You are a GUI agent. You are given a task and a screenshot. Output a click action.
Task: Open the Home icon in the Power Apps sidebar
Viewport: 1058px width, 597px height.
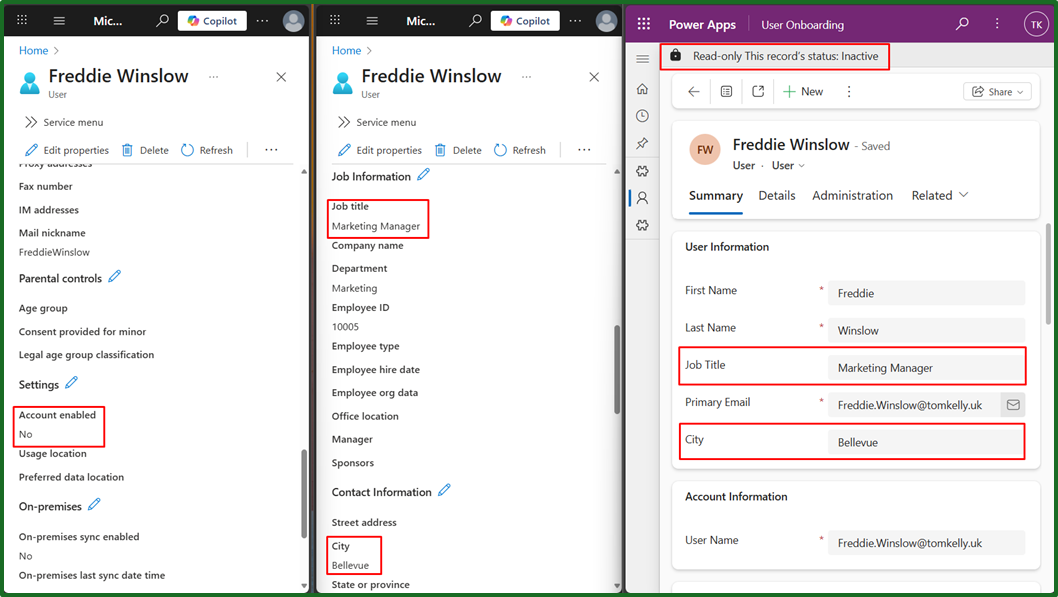642,88
